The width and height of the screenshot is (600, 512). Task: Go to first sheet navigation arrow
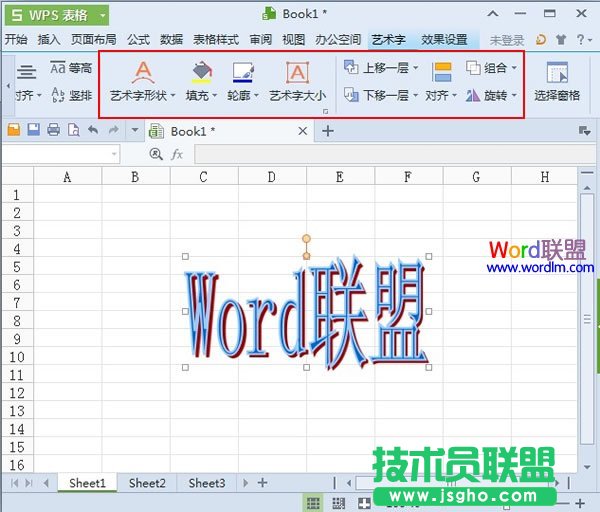(x=14, y=483)
